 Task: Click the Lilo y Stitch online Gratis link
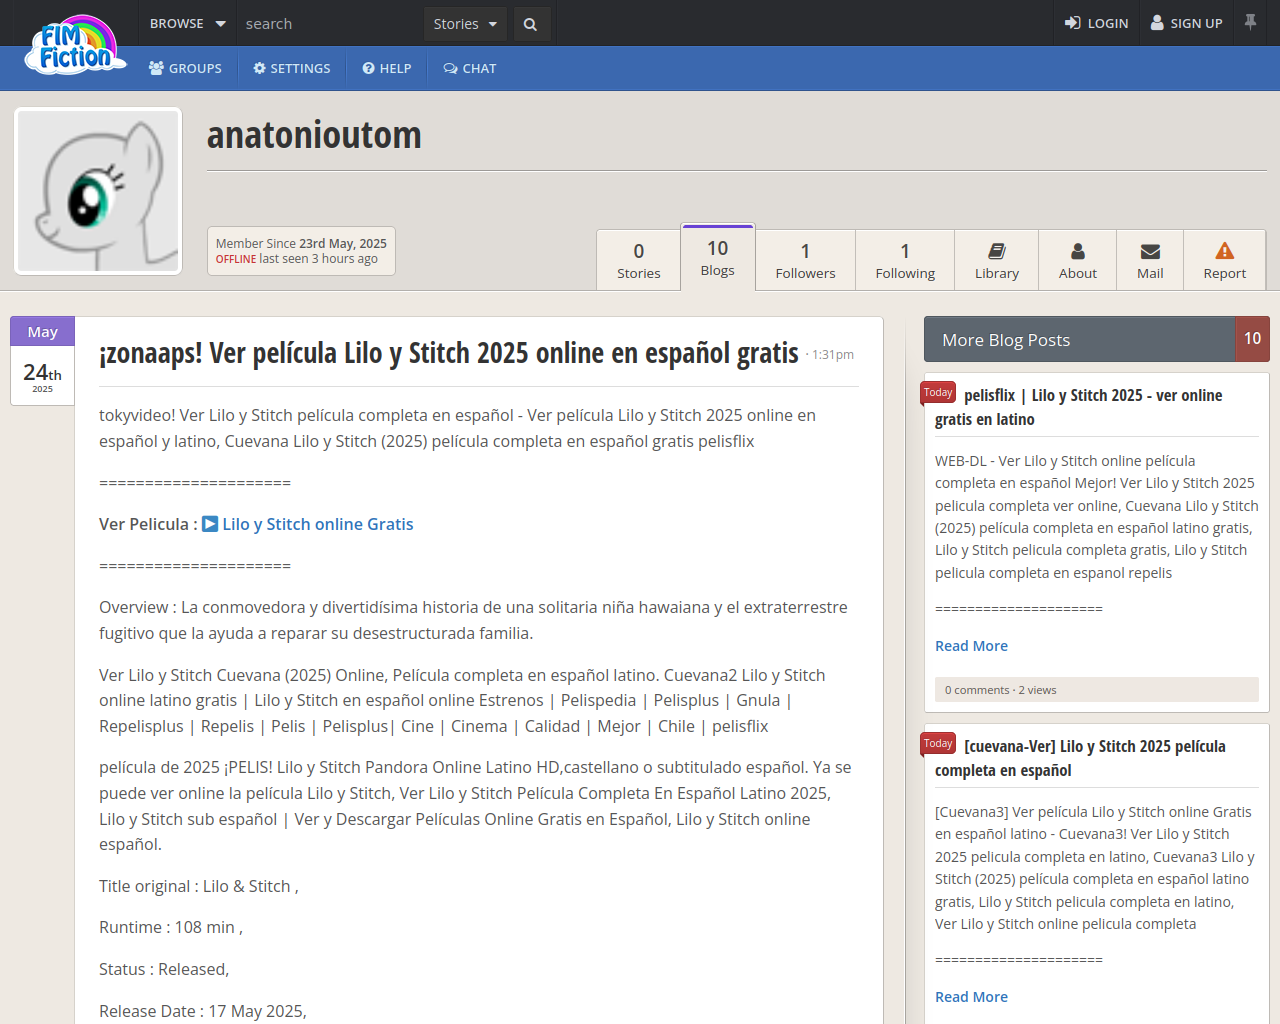click(x=318, y=524)
